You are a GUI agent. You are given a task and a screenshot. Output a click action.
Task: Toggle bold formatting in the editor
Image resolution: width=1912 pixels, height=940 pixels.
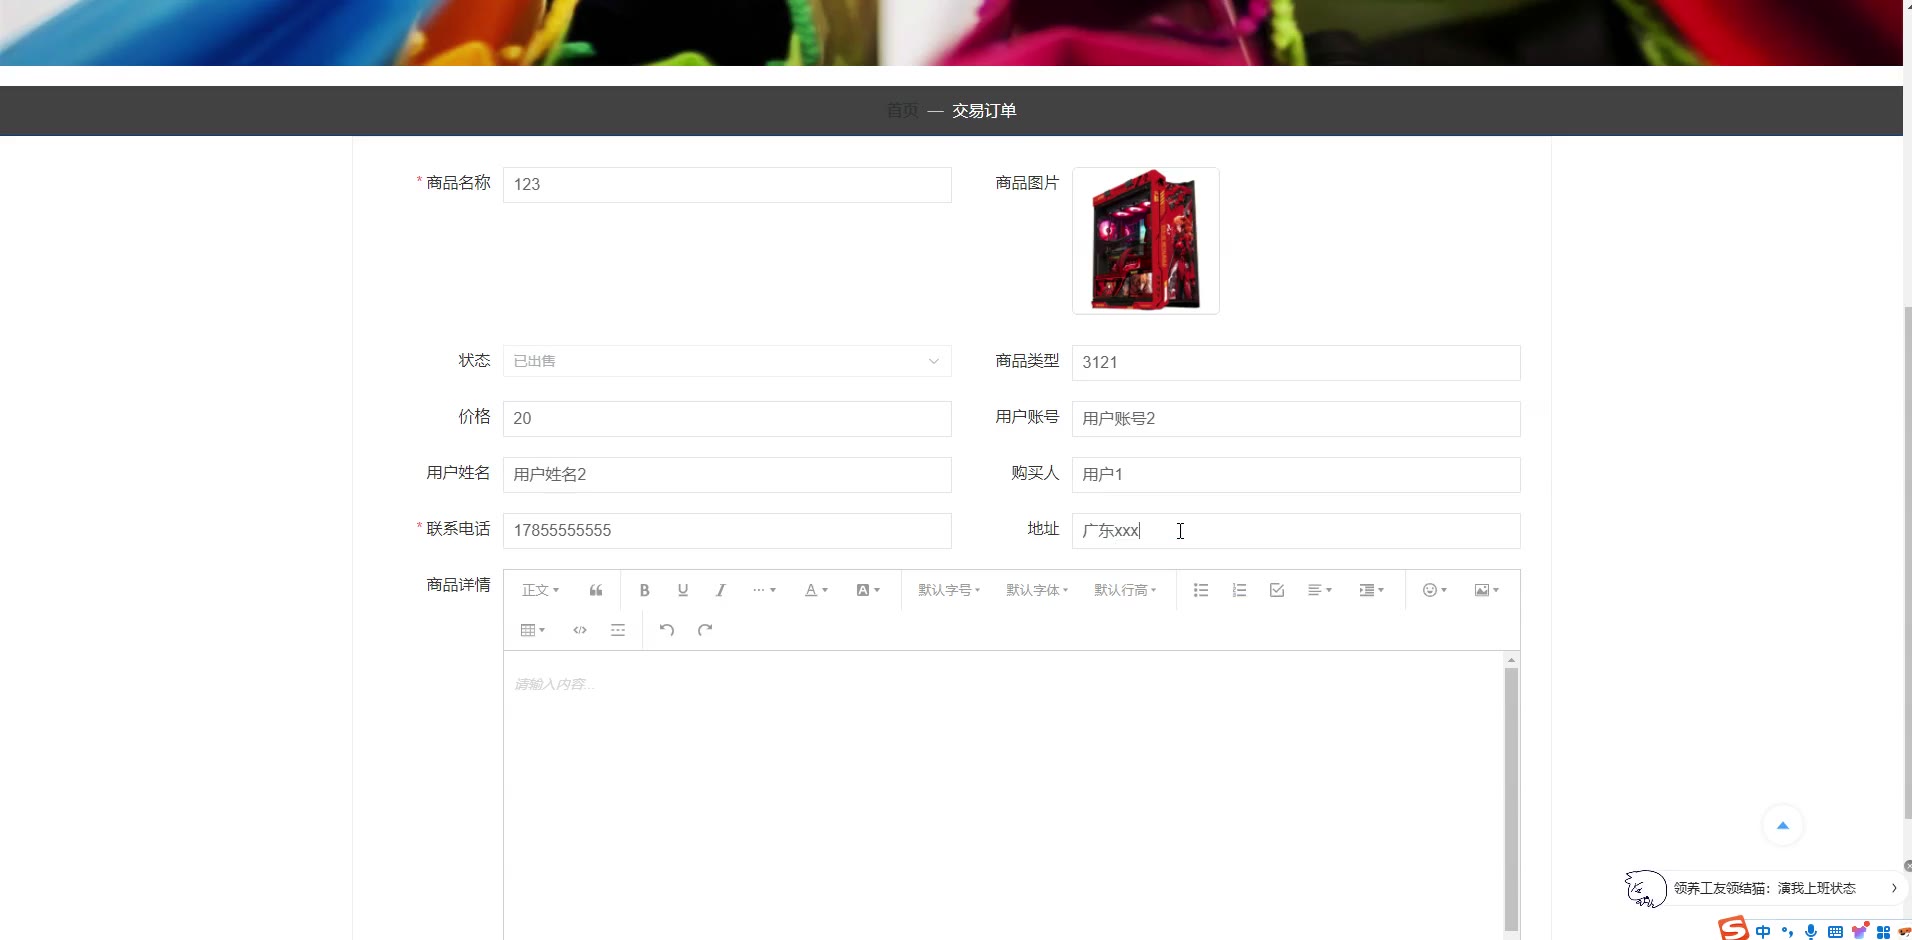(x=645, y=590)
